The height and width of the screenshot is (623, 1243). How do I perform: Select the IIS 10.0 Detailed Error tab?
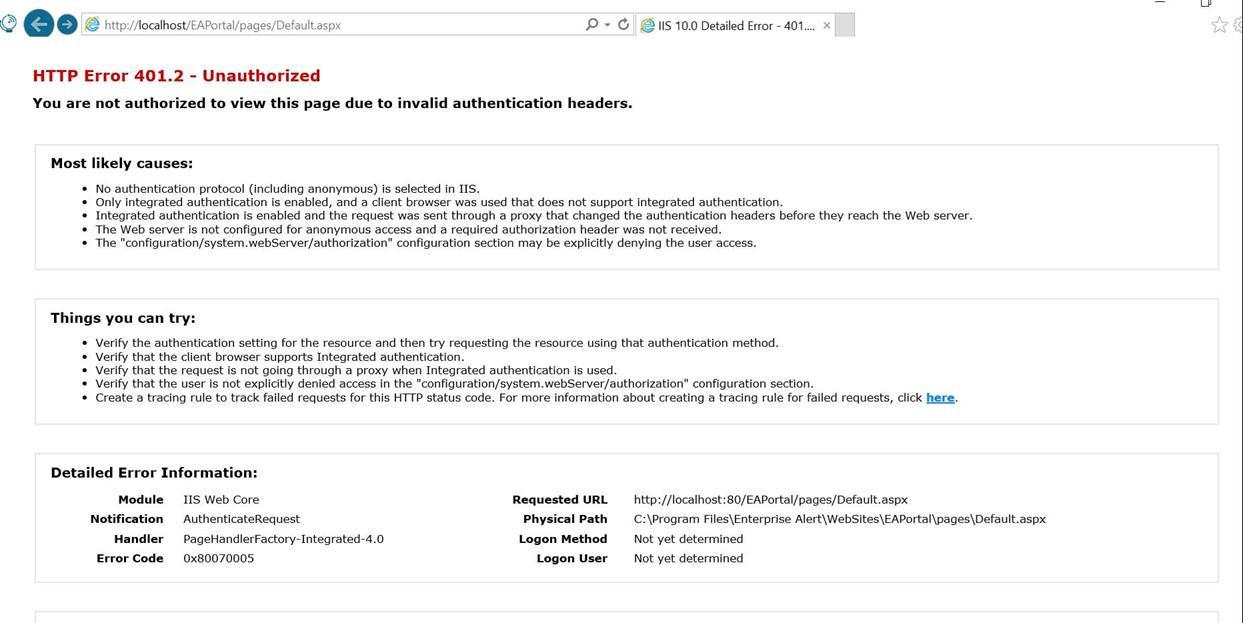coord(735,25)
